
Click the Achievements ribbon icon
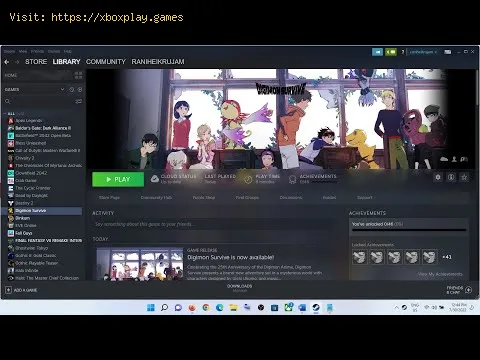point(292,179)
